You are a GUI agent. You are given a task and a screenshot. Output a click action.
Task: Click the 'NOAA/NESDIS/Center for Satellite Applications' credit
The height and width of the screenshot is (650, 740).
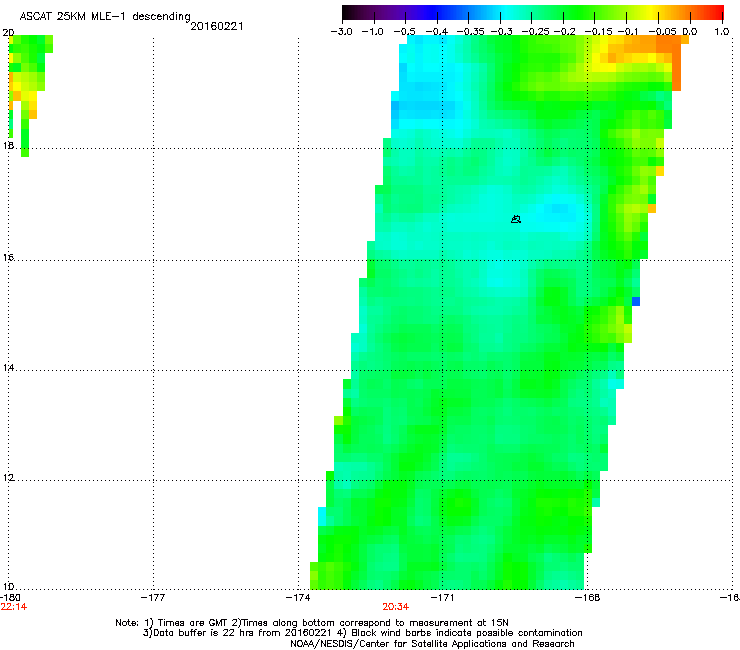click(x=432, y=644)
